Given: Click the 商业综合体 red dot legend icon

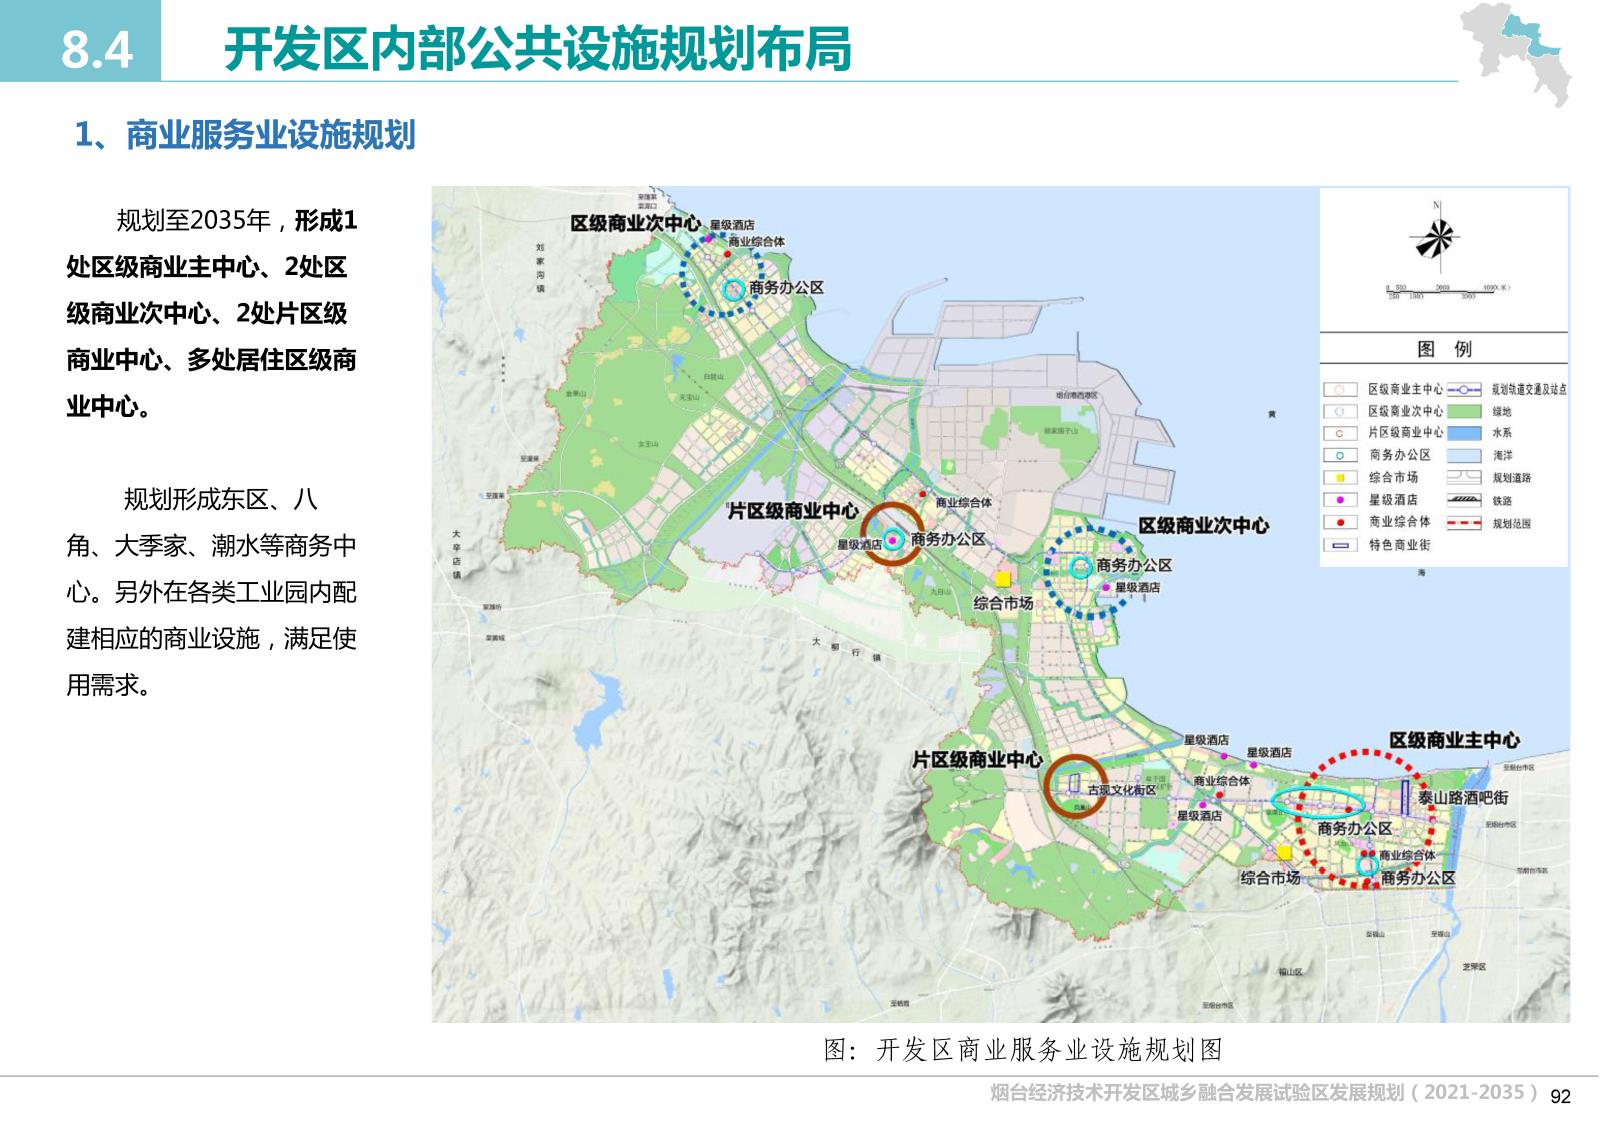Looking at the screenshot, I should click(x=1339, y=522).
